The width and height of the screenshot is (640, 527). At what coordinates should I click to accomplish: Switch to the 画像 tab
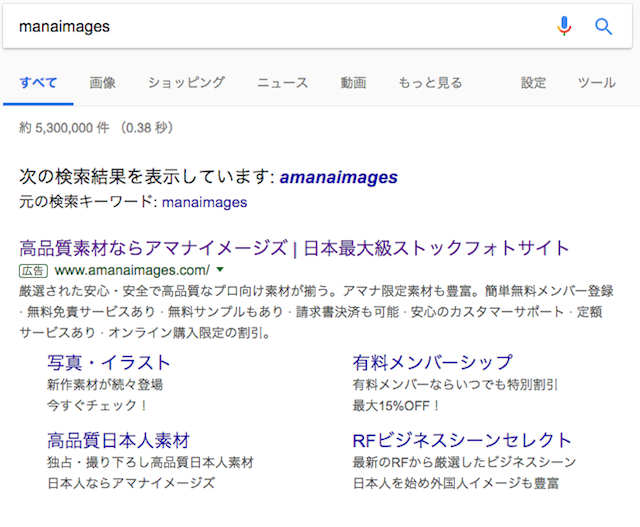tap(102, 83)
